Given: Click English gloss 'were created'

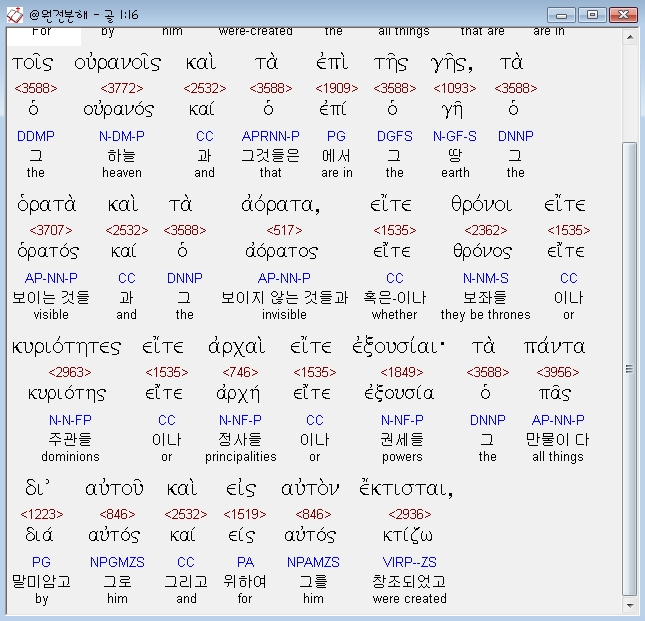Looking at the screenshot, I should [409, 598].
